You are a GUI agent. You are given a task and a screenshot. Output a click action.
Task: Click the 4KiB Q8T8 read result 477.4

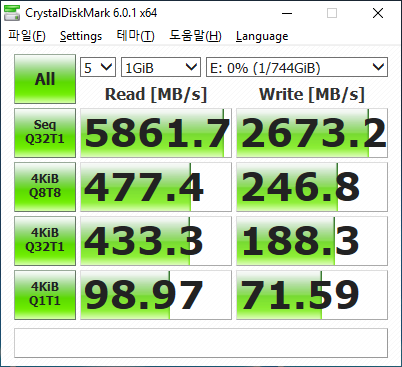[x=156, y=187]
